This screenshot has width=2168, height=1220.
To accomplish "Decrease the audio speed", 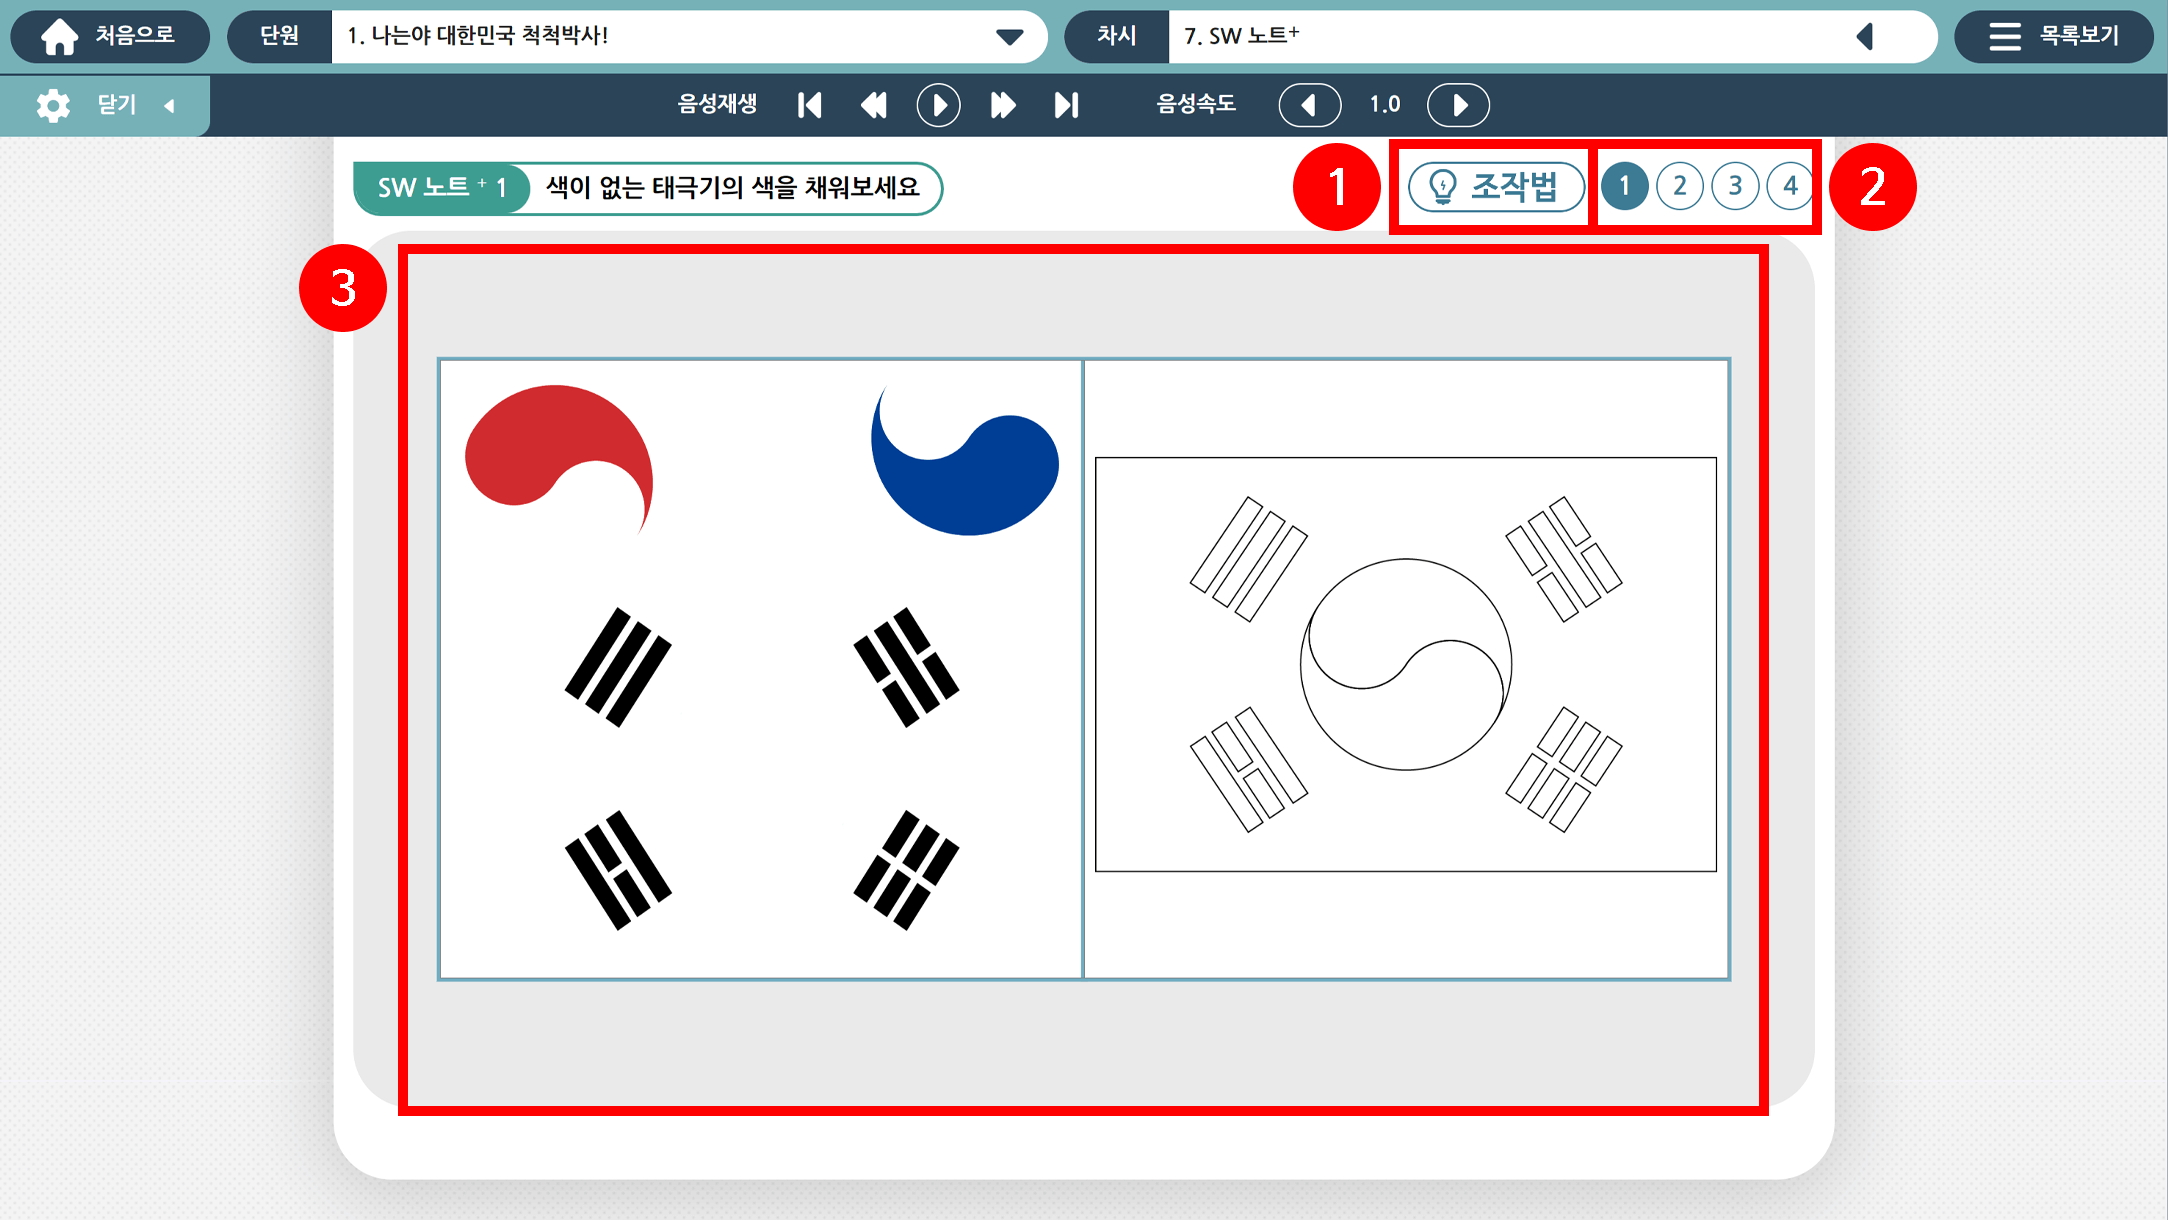I will pyautogui.click(x=1310, y=105).
